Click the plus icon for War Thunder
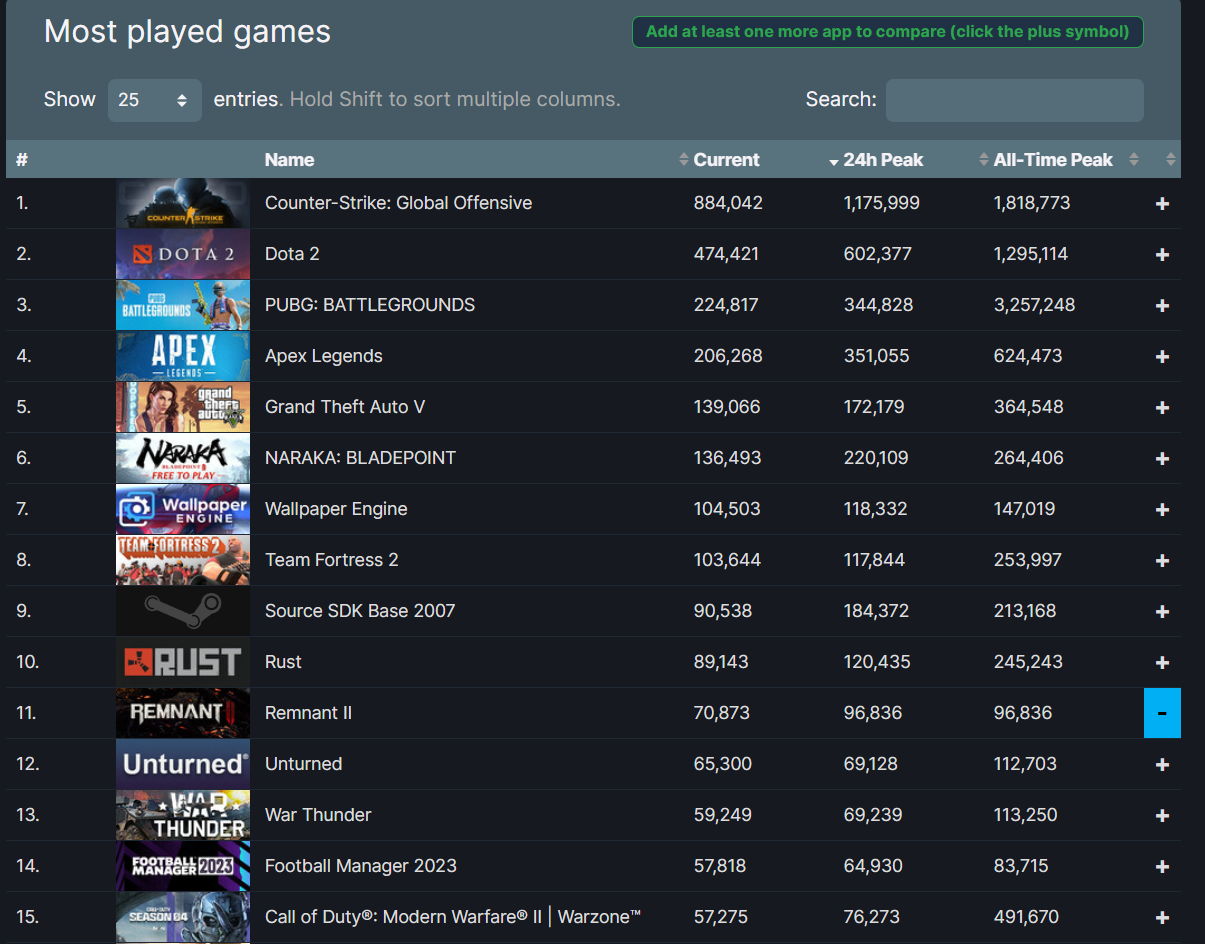Screen dimensions: 1205x944 (x=1162, y=816)
